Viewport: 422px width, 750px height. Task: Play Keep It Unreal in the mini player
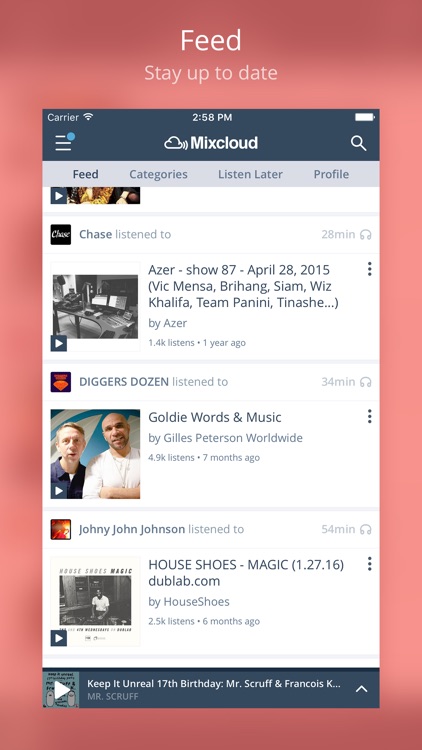[61, 689]
